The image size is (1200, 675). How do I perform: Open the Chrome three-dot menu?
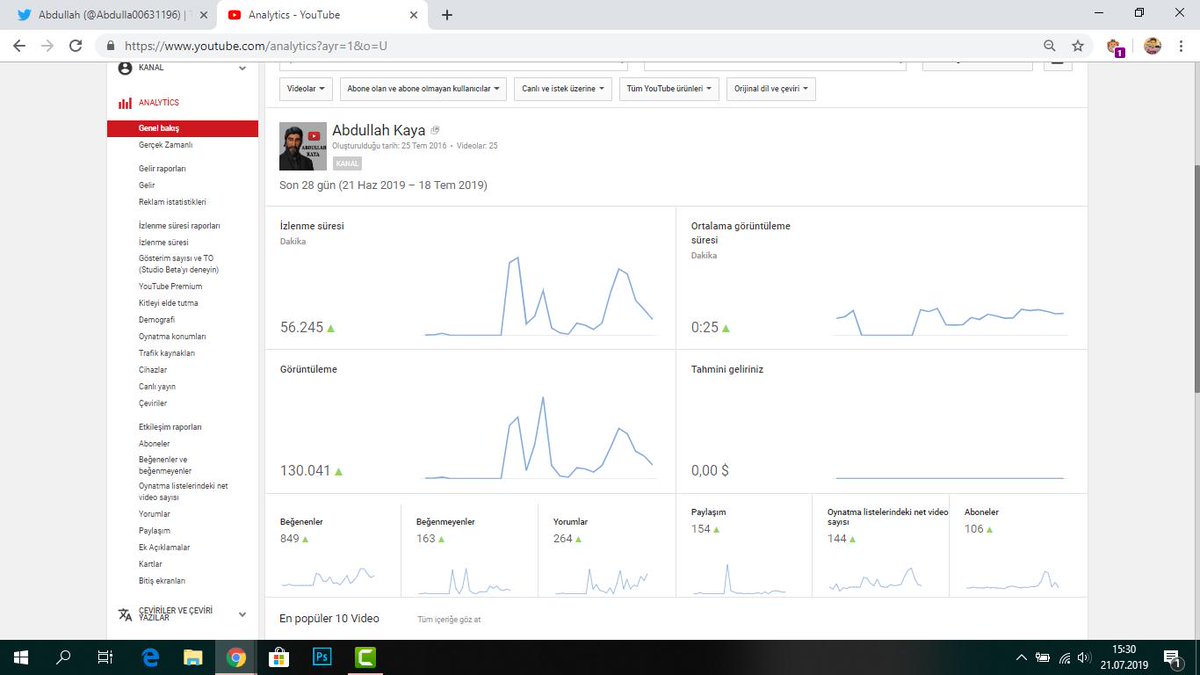click(x=1183, y=46)
